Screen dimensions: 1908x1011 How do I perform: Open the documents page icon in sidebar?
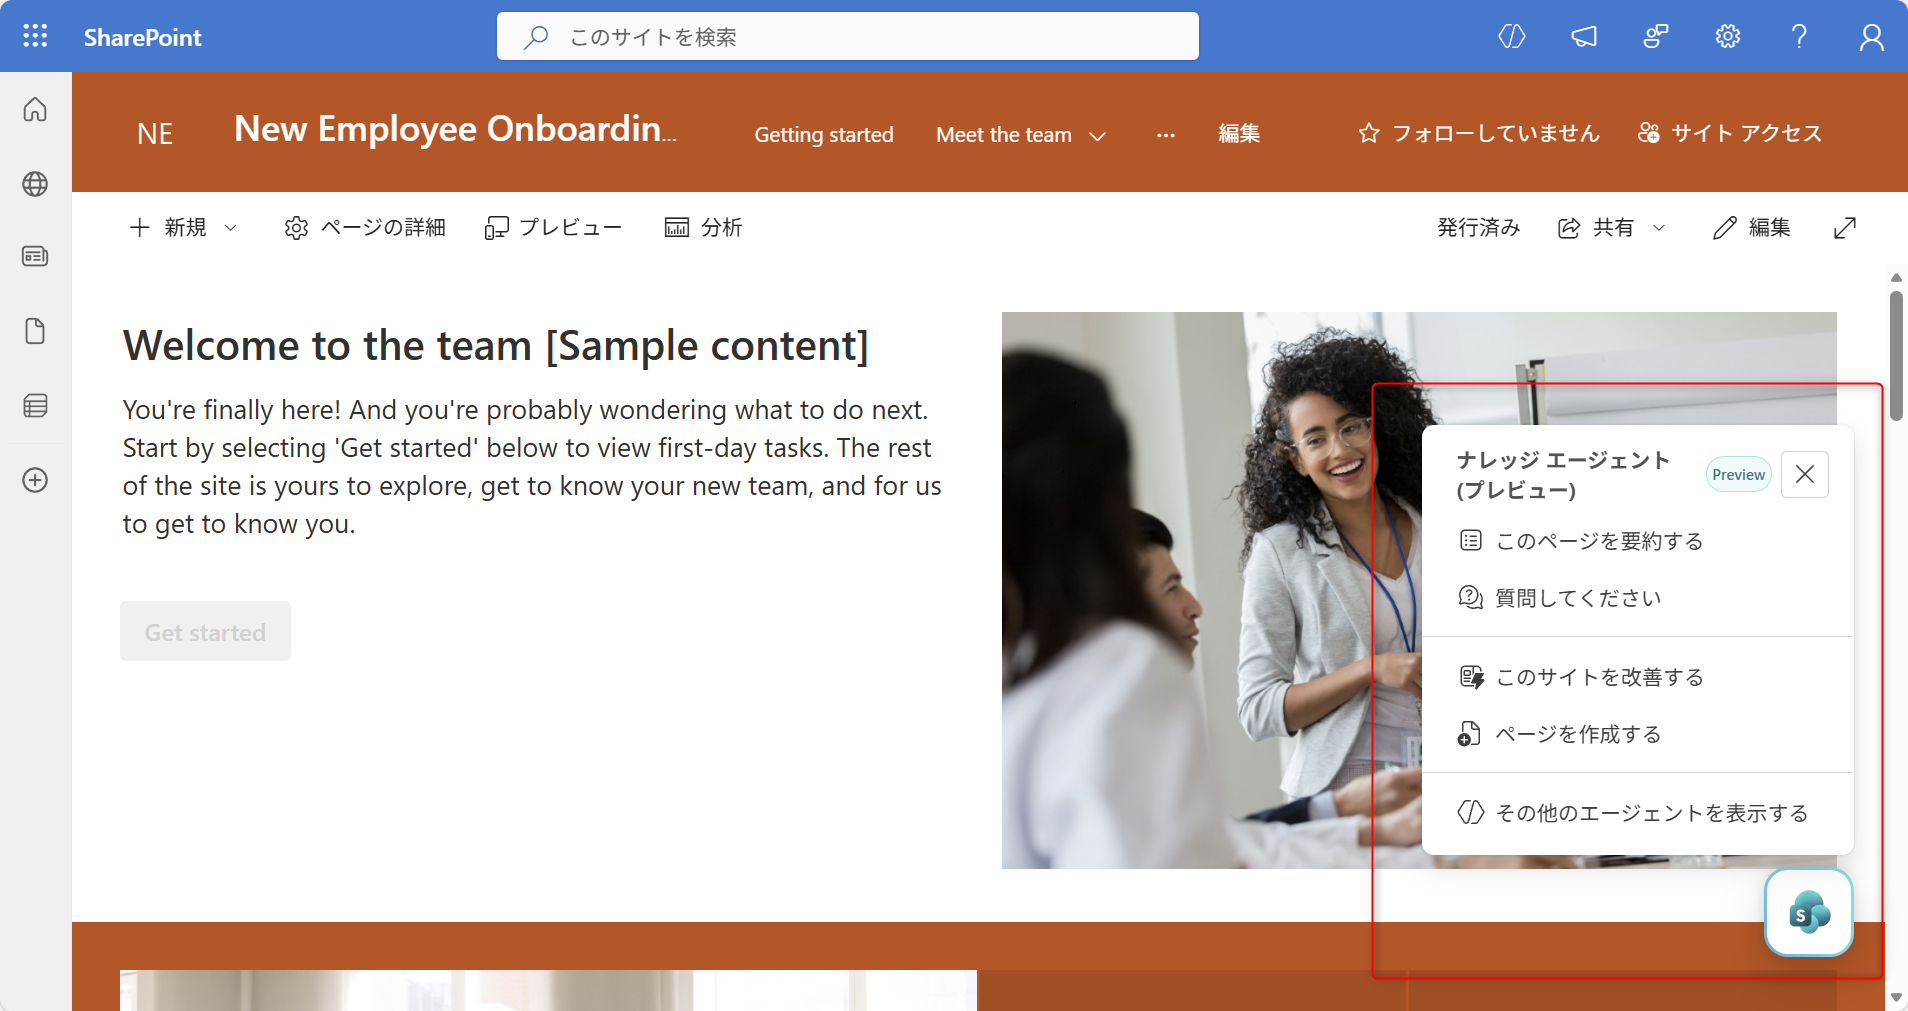pos(35,331)
